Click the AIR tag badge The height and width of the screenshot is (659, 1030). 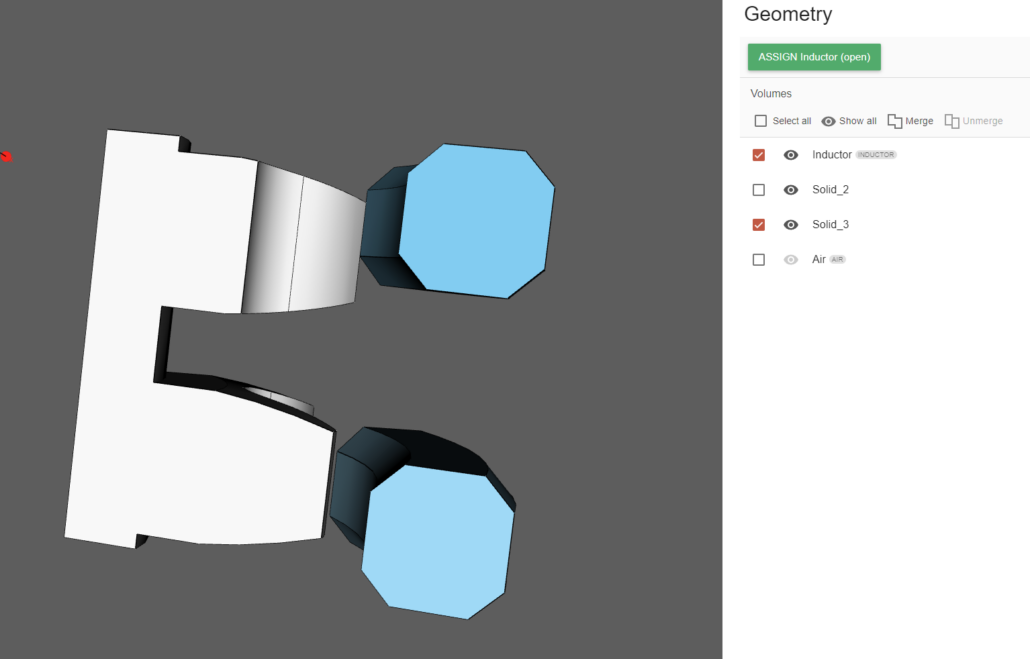point(838,260)
